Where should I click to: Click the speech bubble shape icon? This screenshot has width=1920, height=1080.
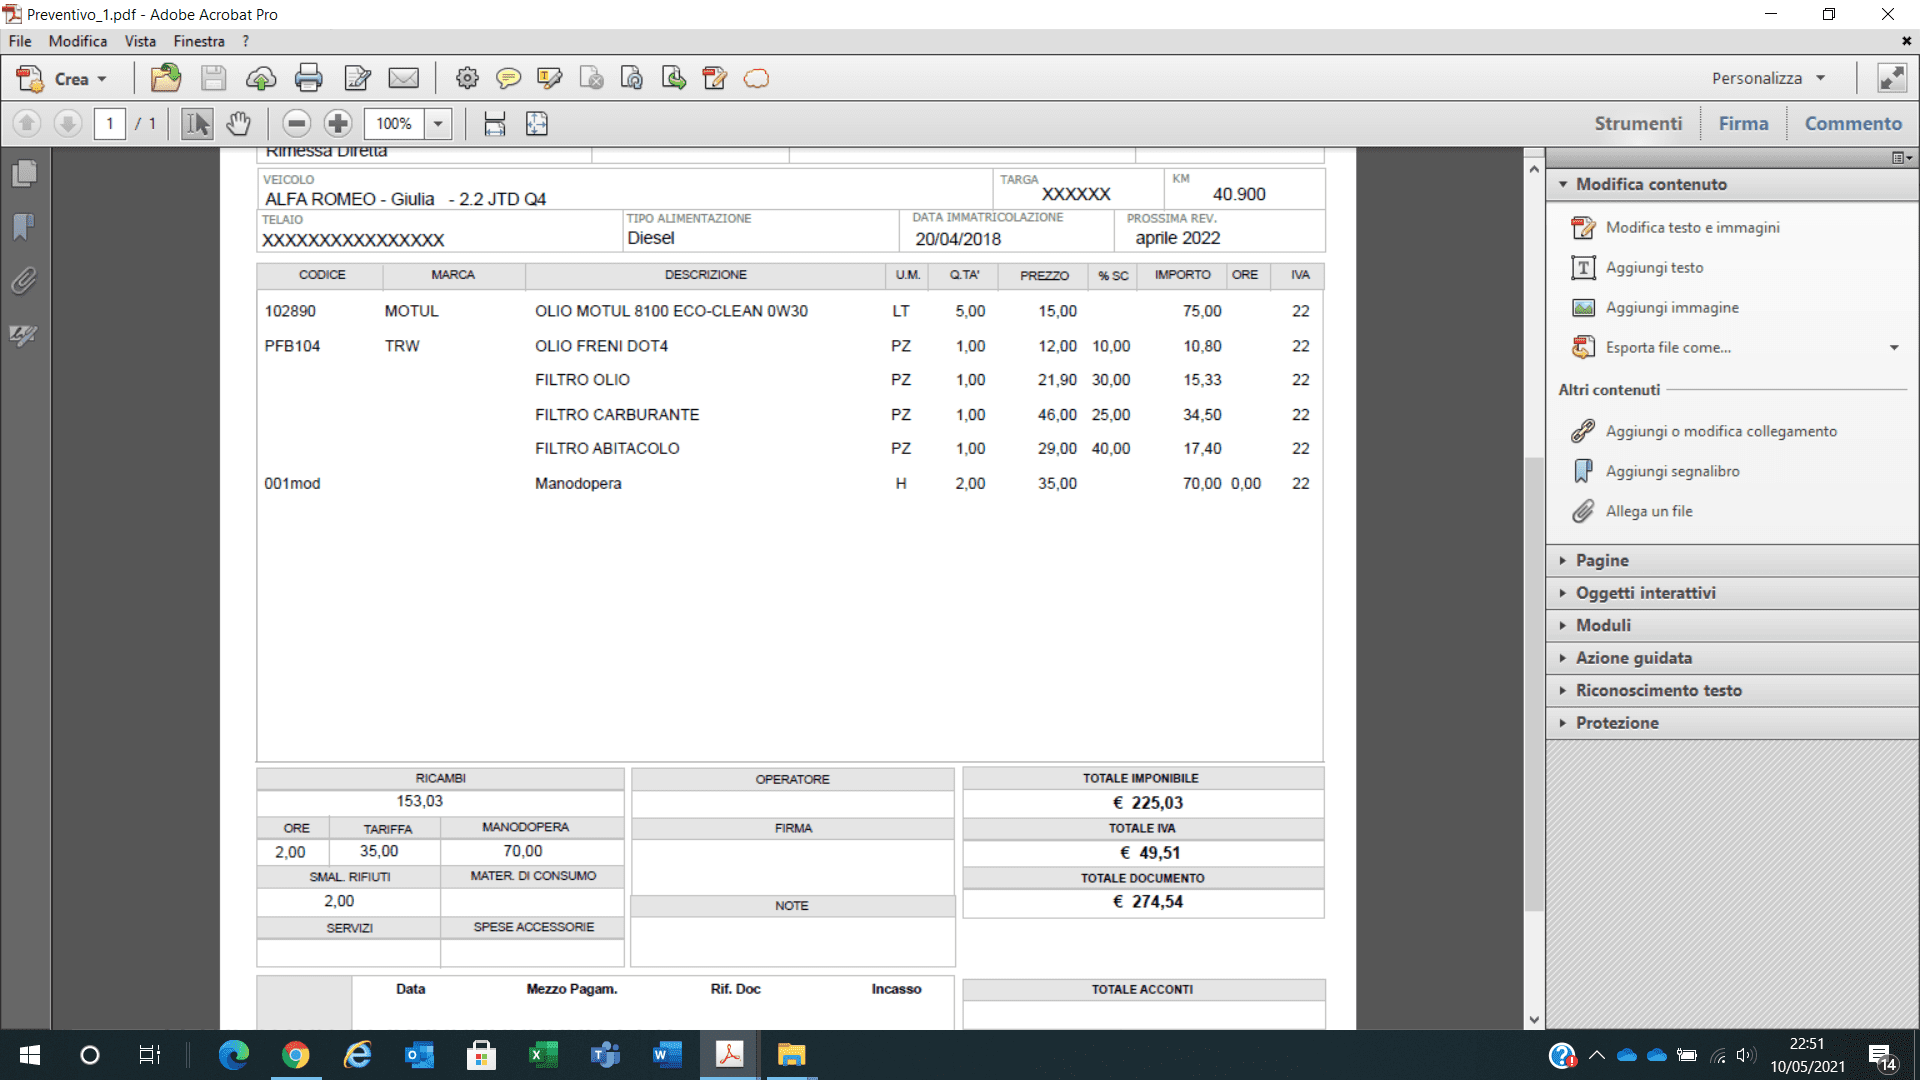pyautogui.click(x=756, y=78)
